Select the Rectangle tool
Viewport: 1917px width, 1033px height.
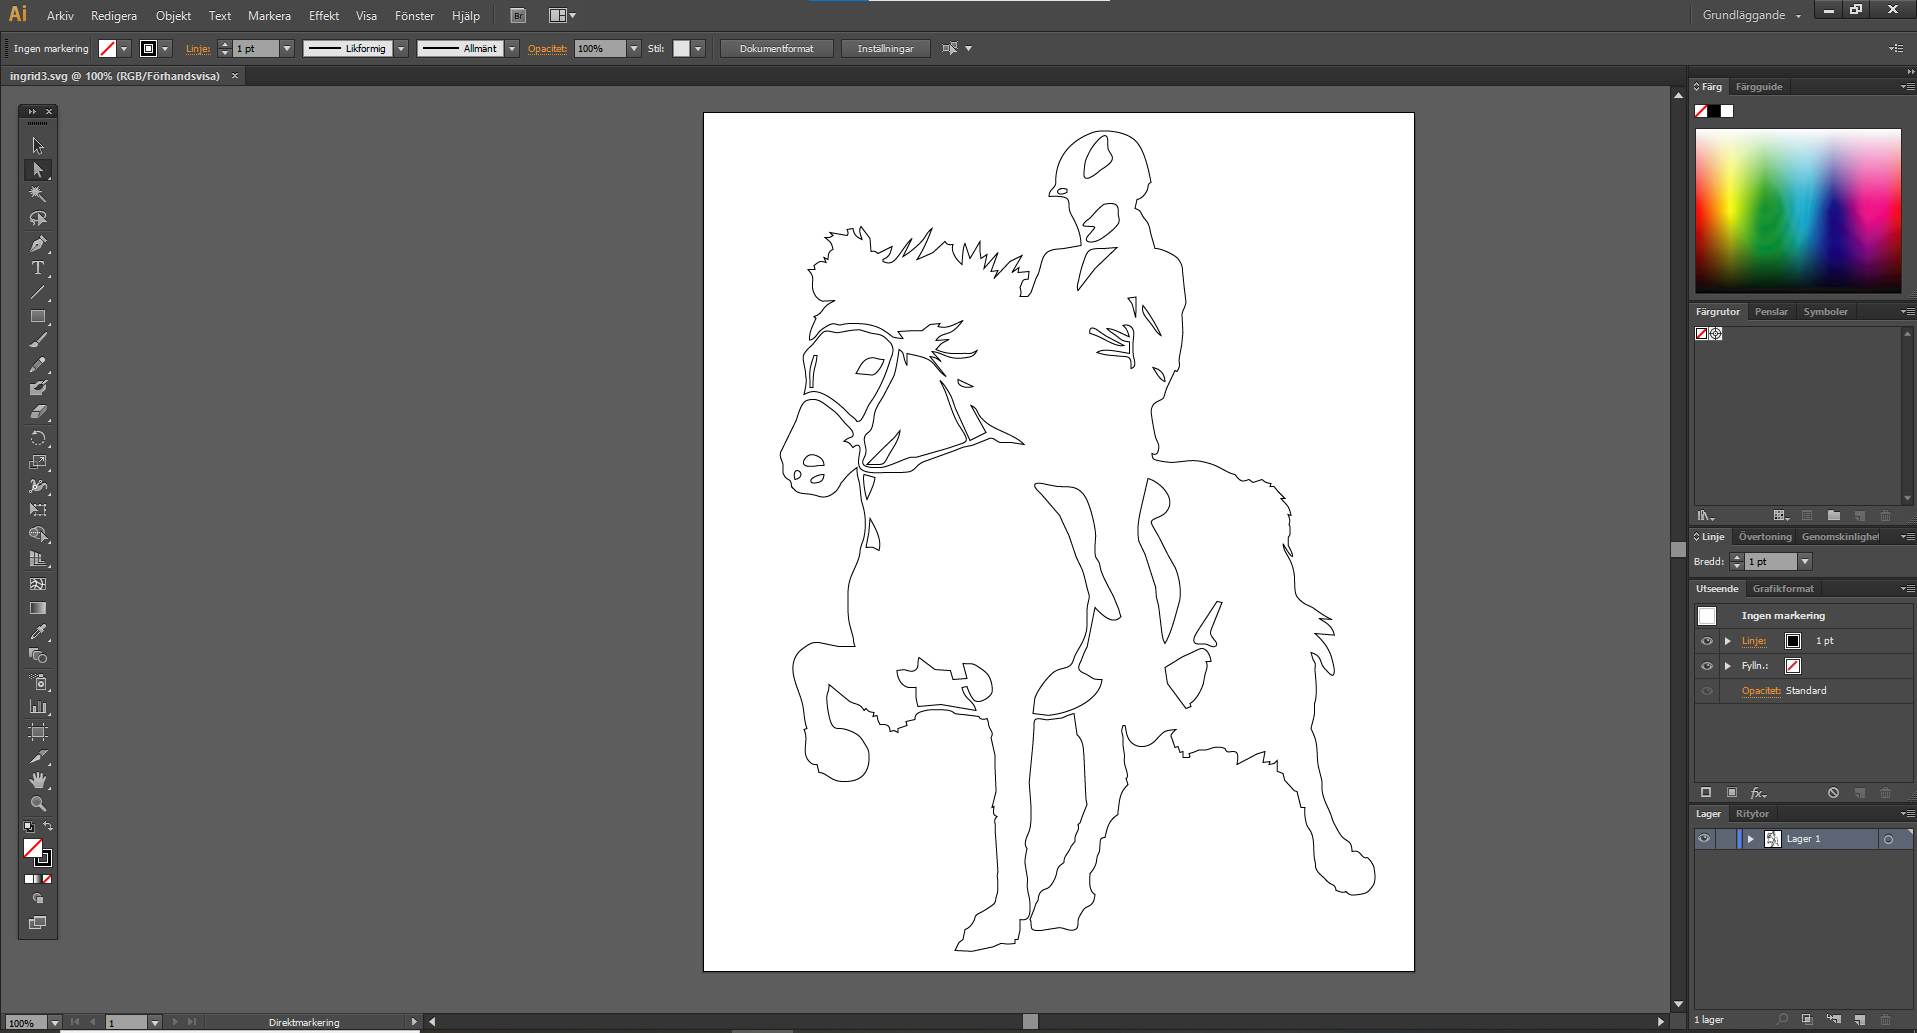pyautogui.click(x=38, y=317)
